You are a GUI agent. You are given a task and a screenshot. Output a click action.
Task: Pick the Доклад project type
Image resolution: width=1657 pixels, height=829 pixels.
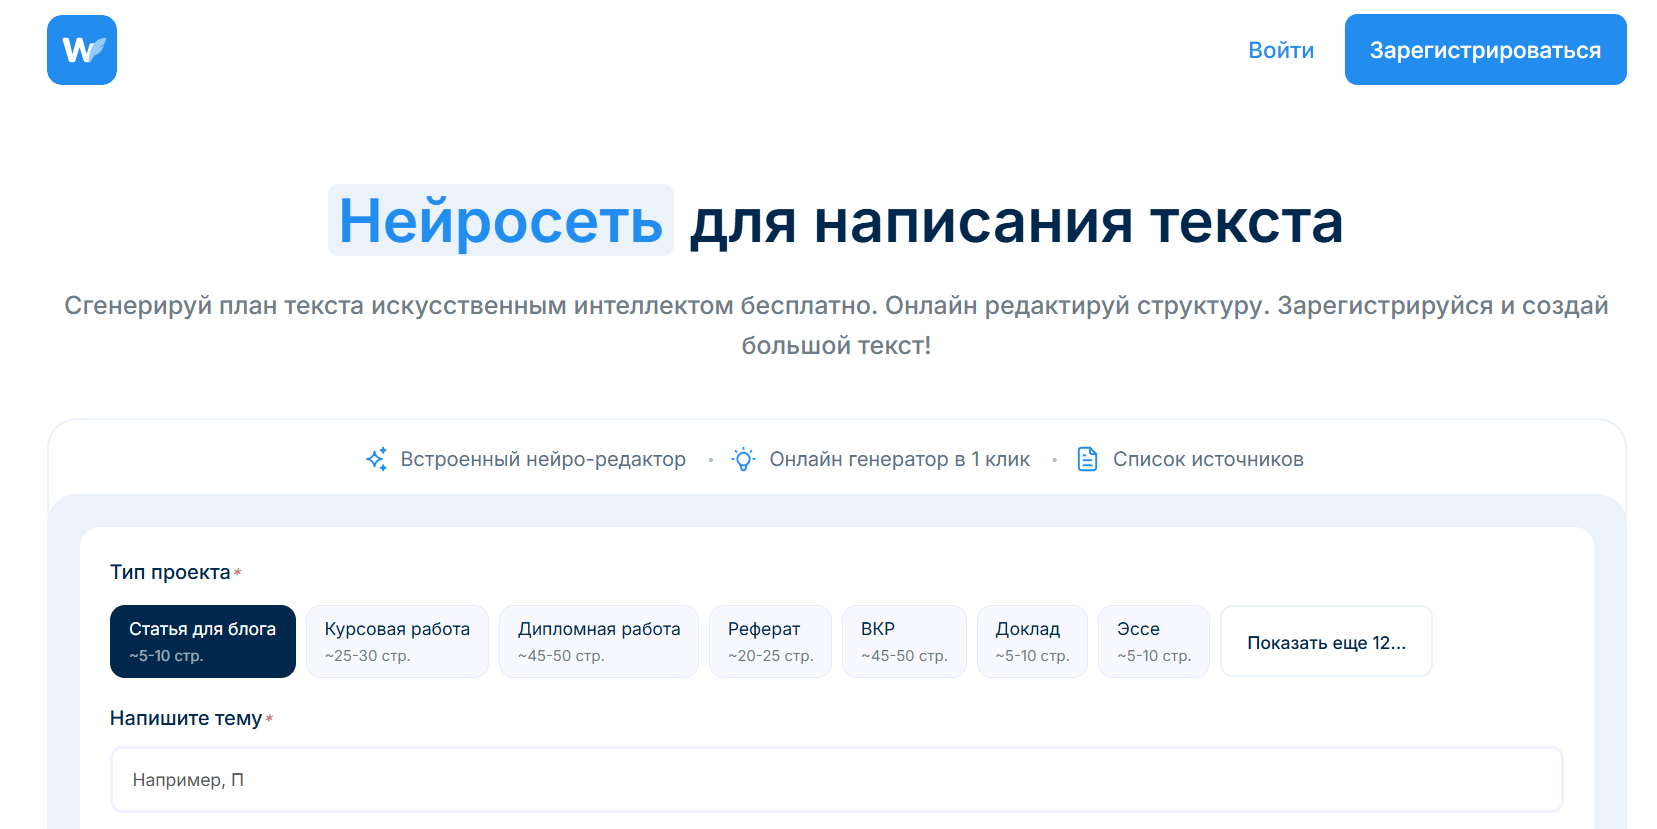[x=1032, y=641]
